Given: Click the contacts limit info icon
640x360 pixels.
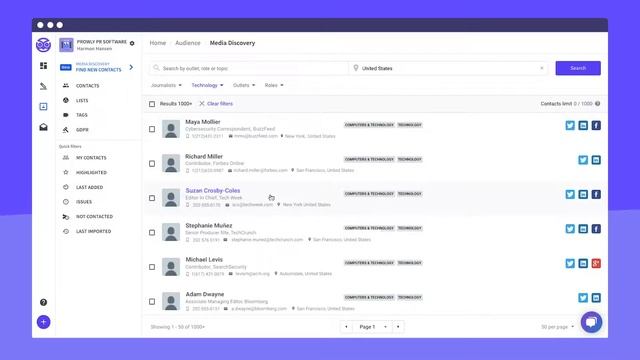Looking at the screenshot, I should tap(598, 104).
